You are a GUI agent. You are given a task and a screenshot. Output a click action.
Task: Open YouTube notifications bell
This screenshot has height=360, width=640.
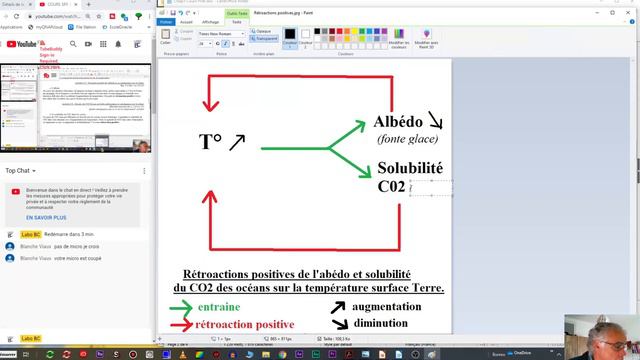click(x=118, y=44)
